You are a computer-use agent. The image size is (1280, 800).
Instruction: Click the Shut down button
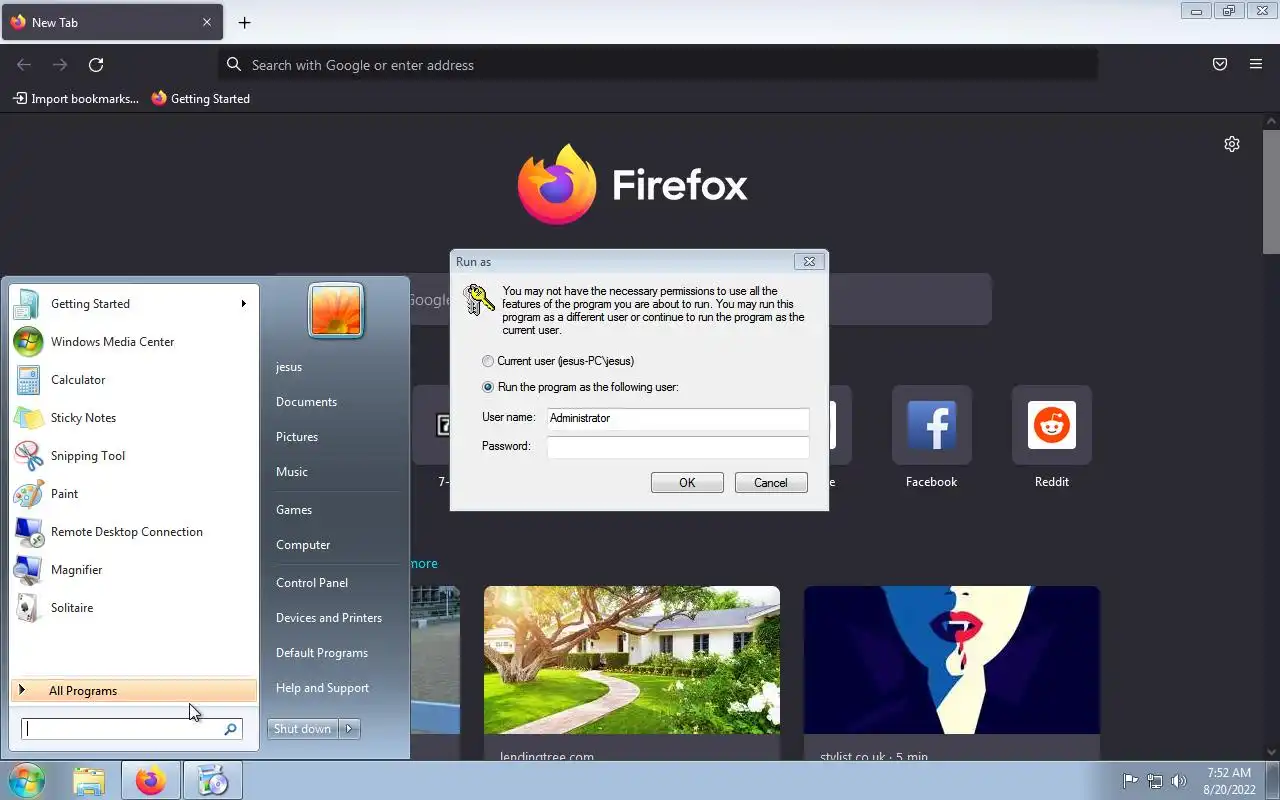(x=303, y=729)
